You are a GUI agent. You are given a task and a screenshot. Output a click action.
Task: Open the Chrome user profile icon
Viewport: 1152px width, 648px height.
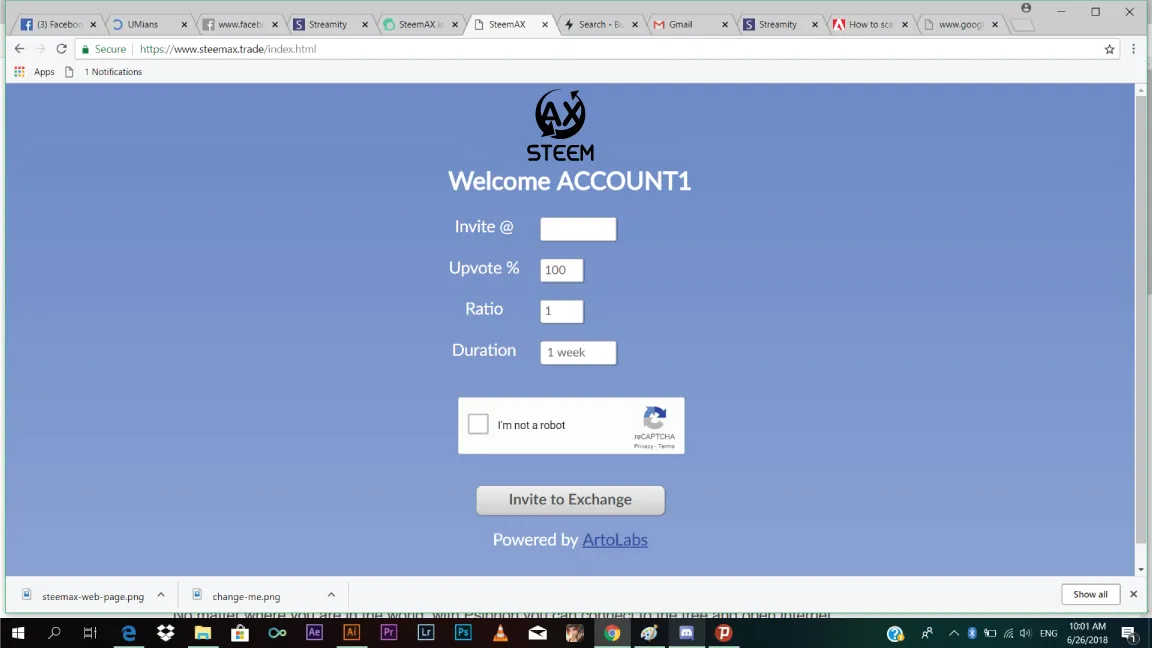coord(1026,8)
